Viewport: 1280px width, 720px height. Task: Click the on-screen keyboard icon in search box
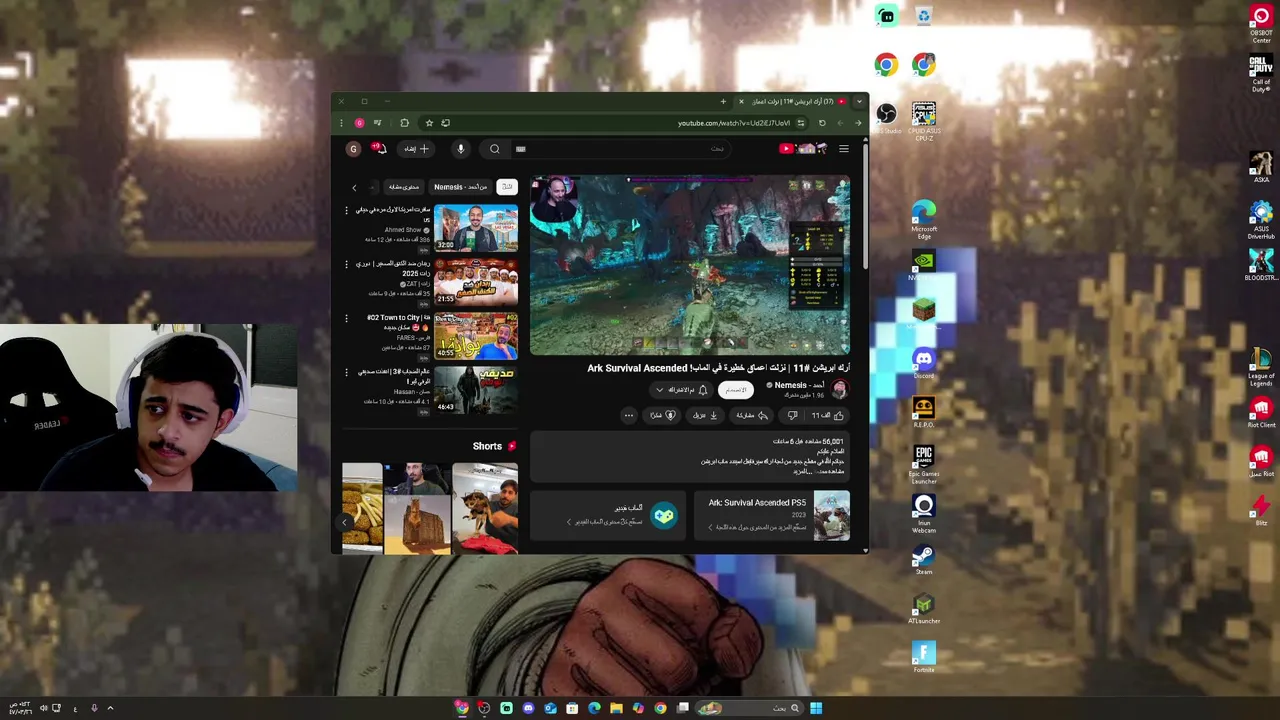(x=521, y=149)
